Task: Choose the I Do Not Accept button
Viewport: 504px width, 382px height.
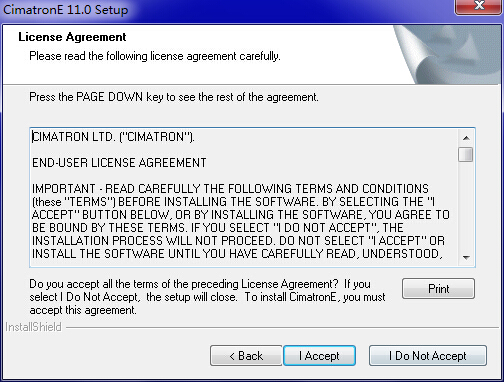Action: click(428, 356)
